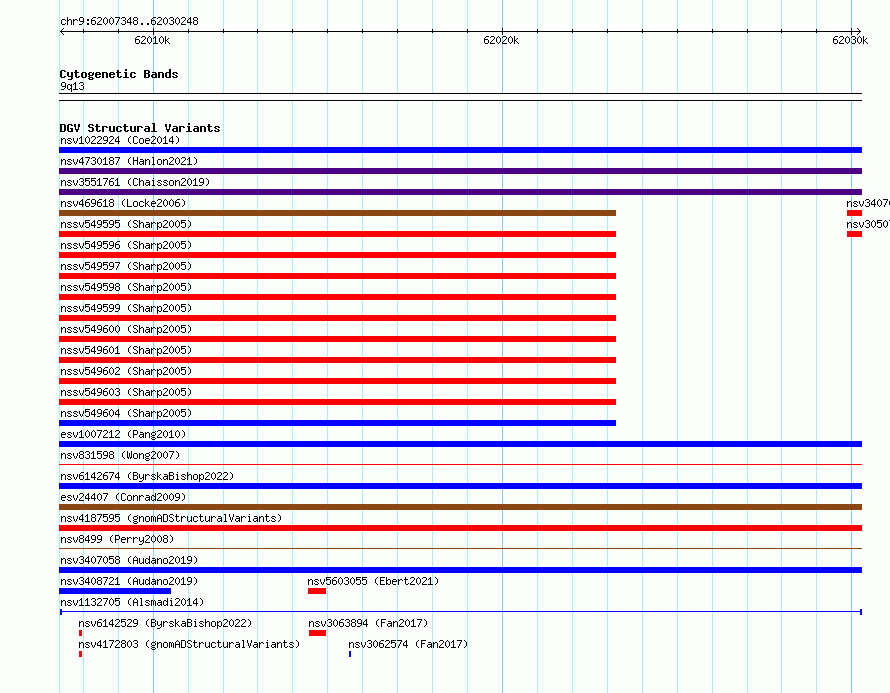Screen dimensions: 890x693
Task: Click the nsv6142674 (ByrskaBishop2022) label
Action: click(x=147, y=476)
